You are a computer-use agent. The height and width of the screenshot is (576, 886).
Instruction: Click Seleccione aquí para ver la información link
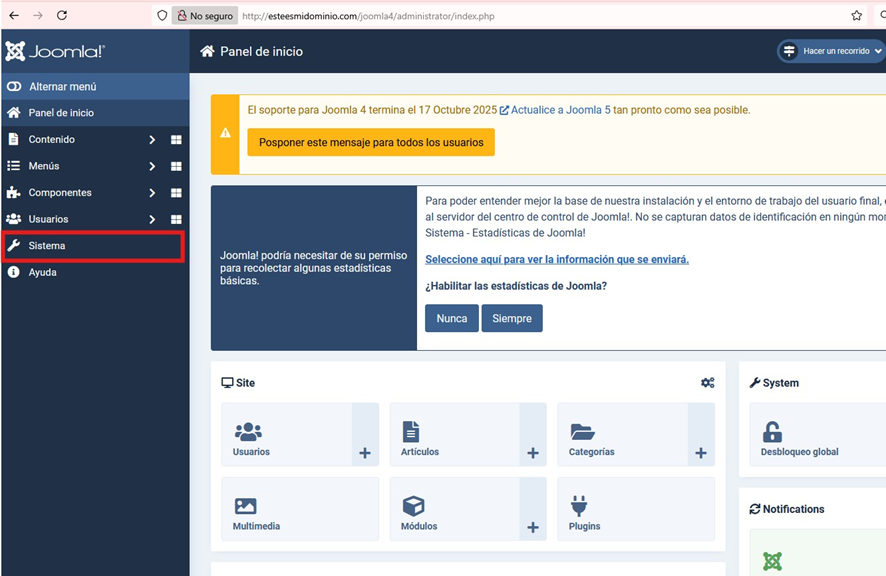[557, 259]
